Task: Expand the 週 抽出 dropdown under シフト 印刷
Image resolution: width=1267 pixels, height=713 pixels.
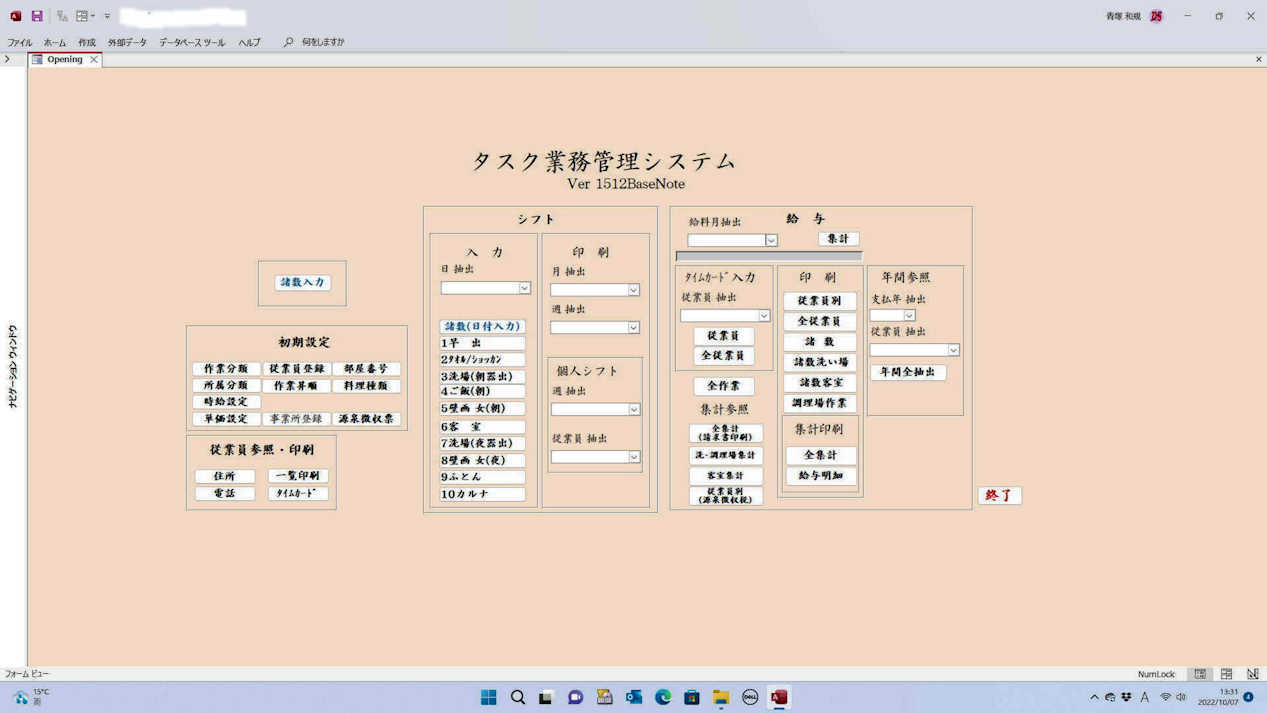Action: pos(633,327)
